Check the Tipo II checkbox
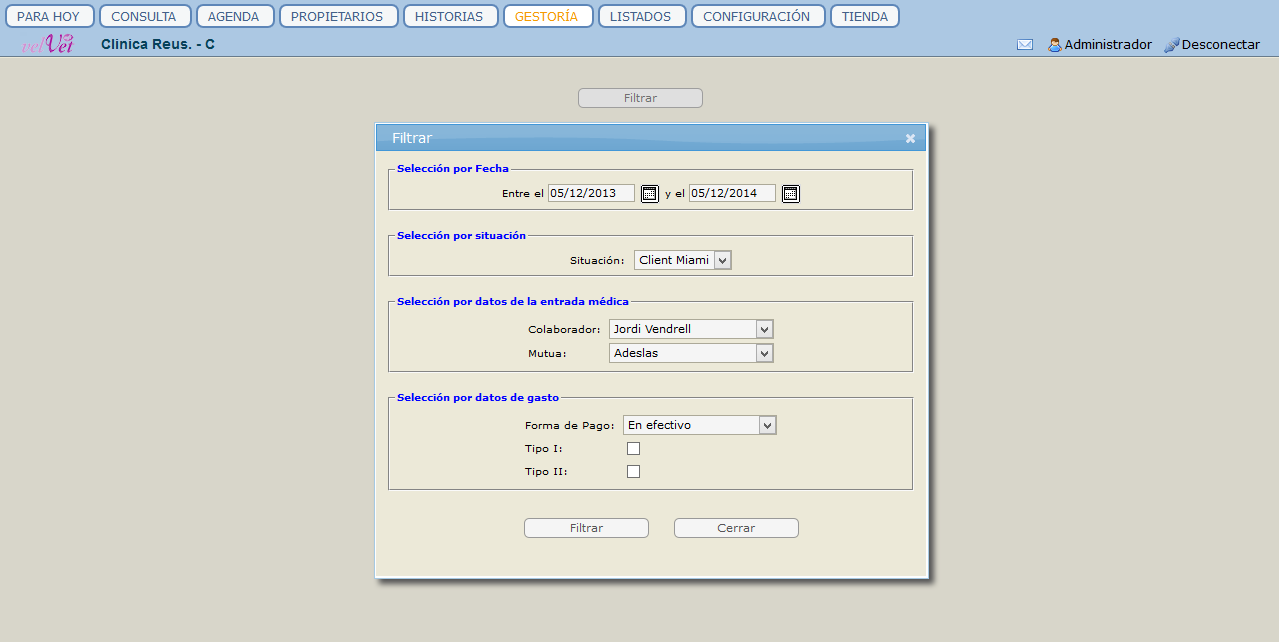1279x642 pixels. [633, 472]
